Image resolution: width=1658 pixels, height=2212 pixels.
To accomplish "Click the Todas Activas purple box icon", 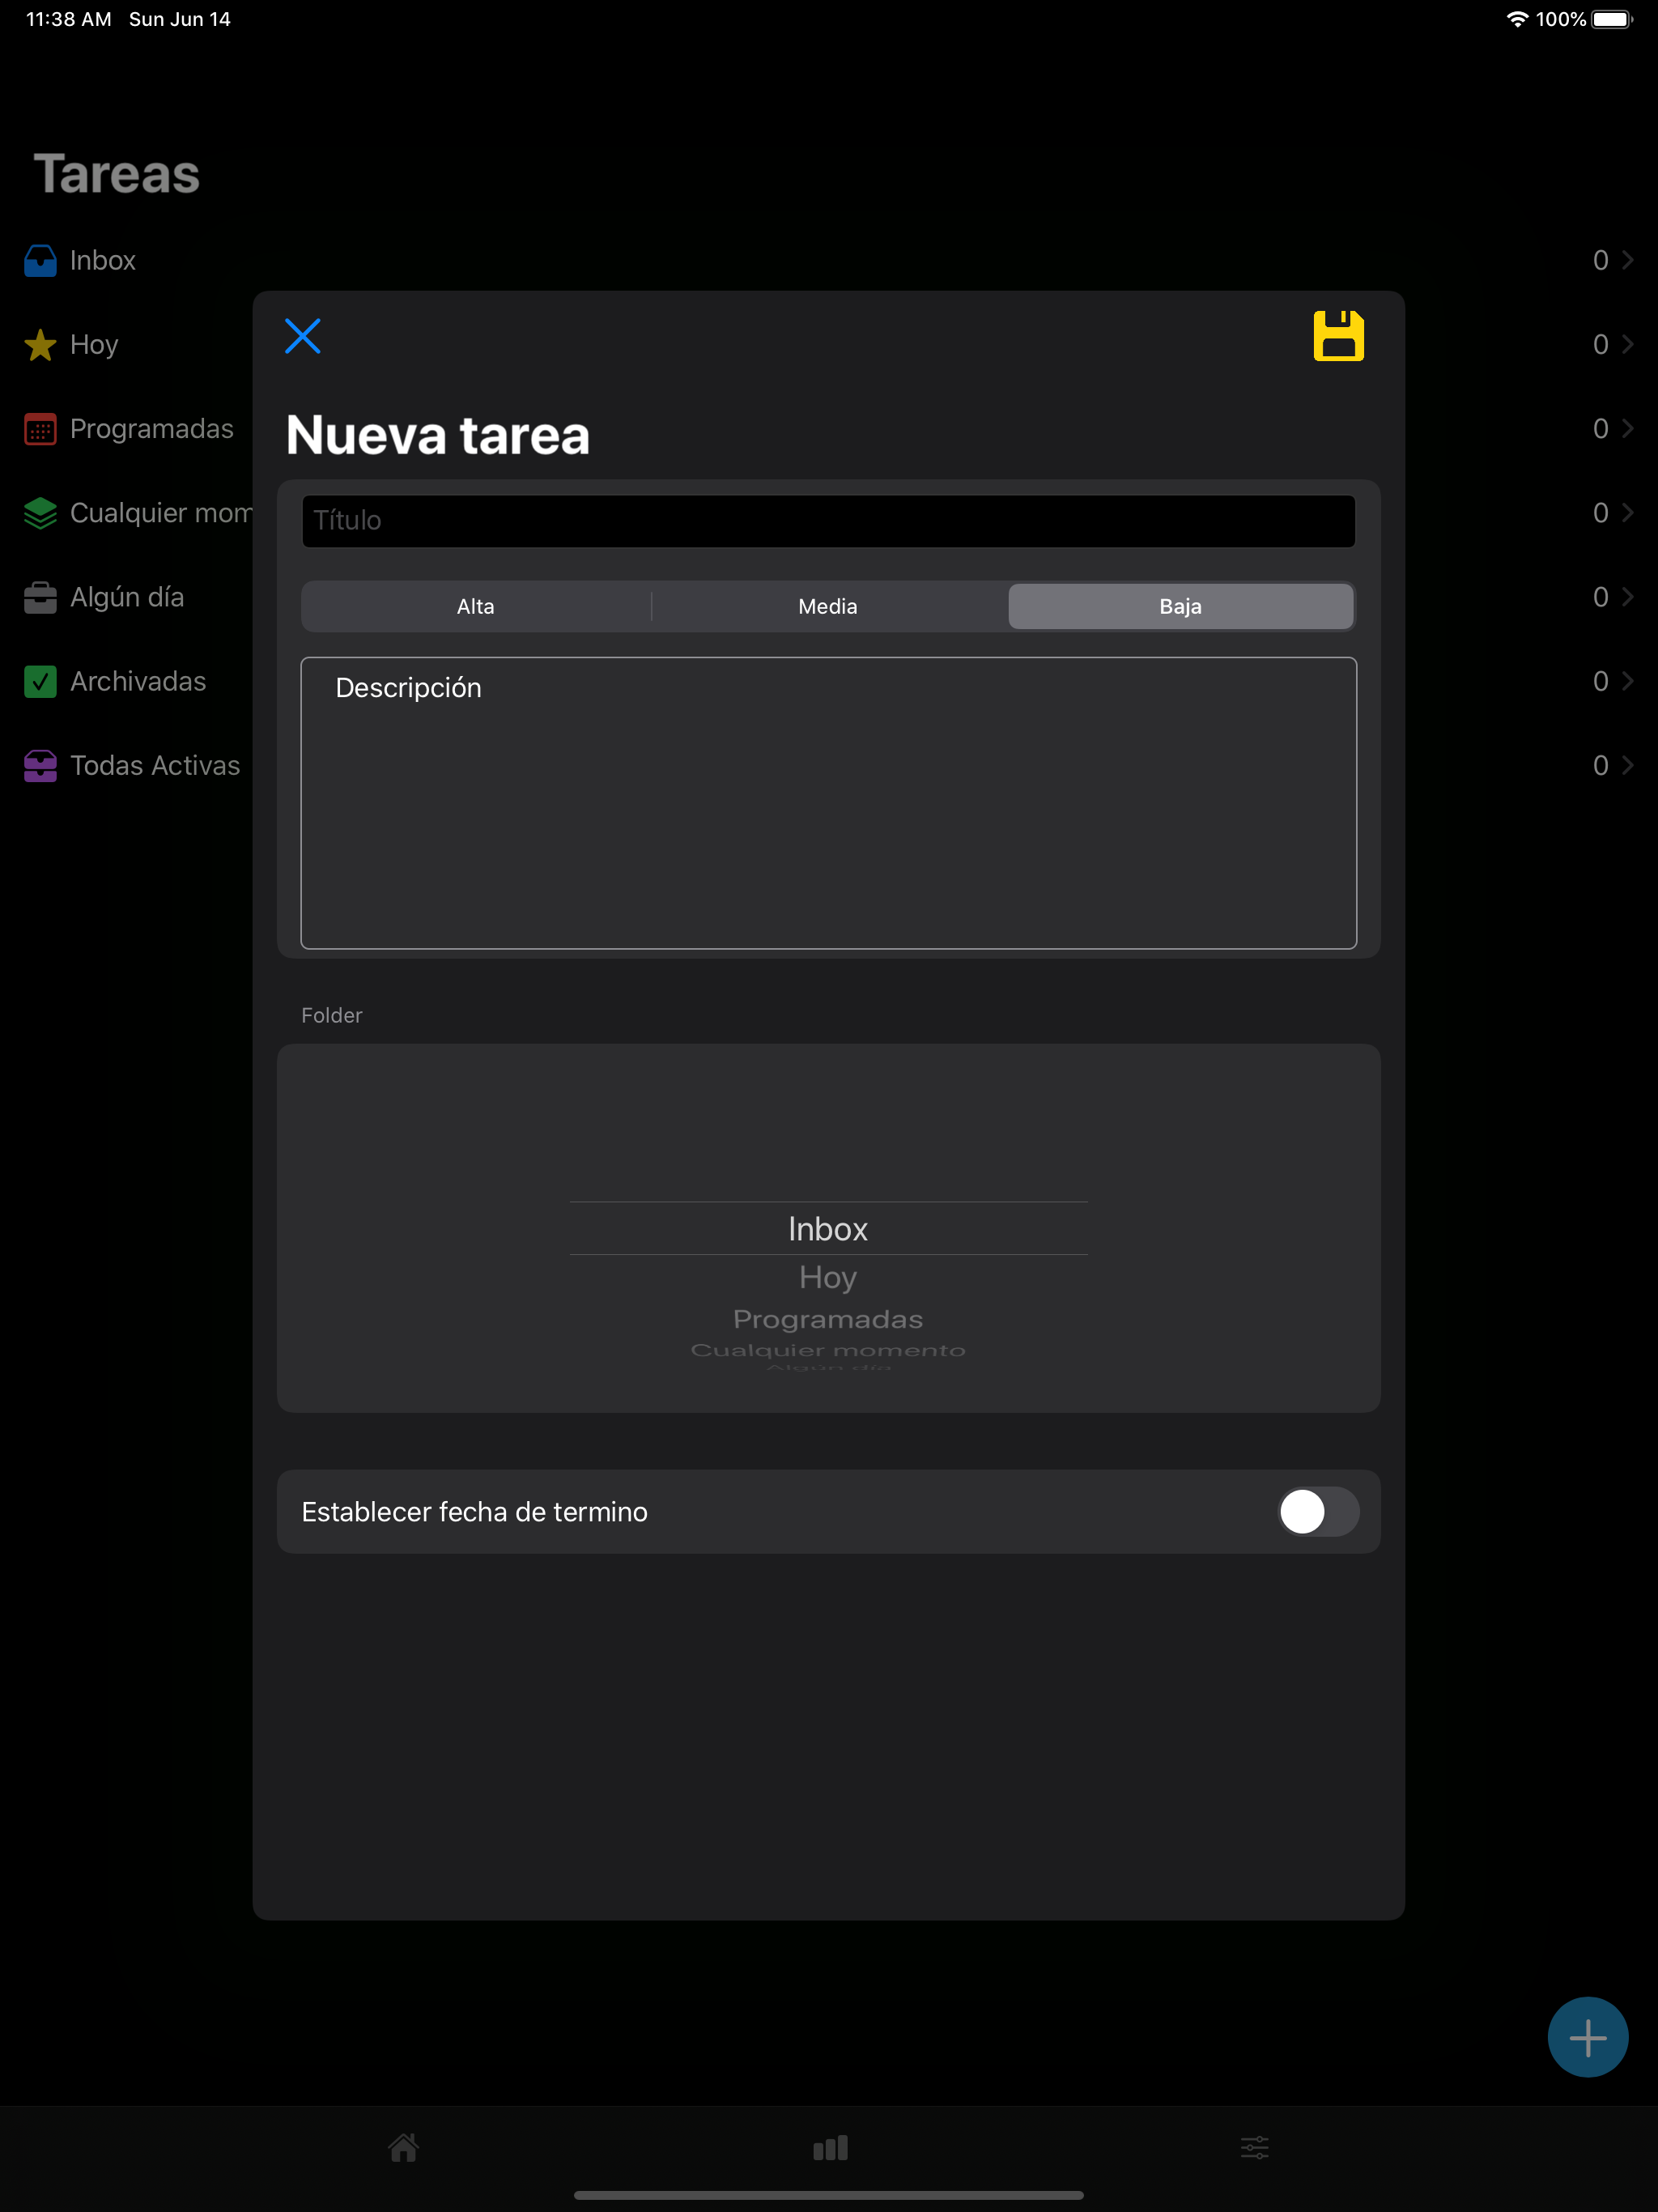I will point(40,766).
